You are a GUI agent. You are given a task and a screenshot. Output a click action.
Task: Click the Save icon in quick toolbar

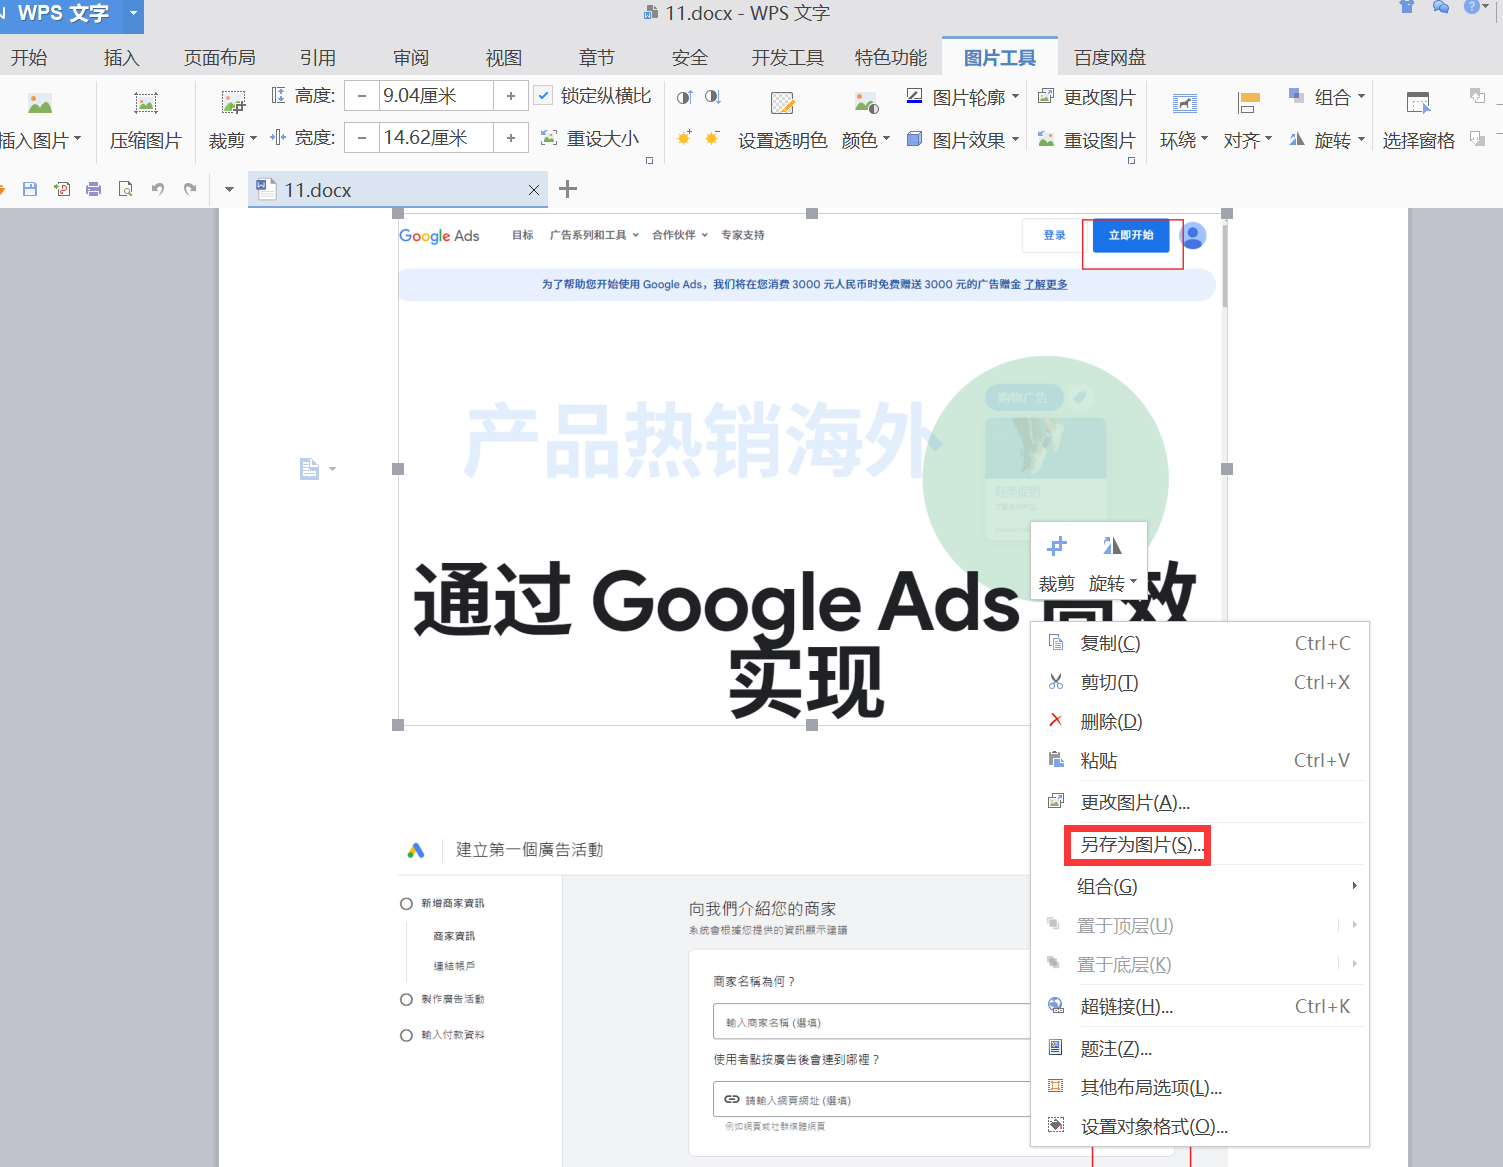[x=30, y=189]
